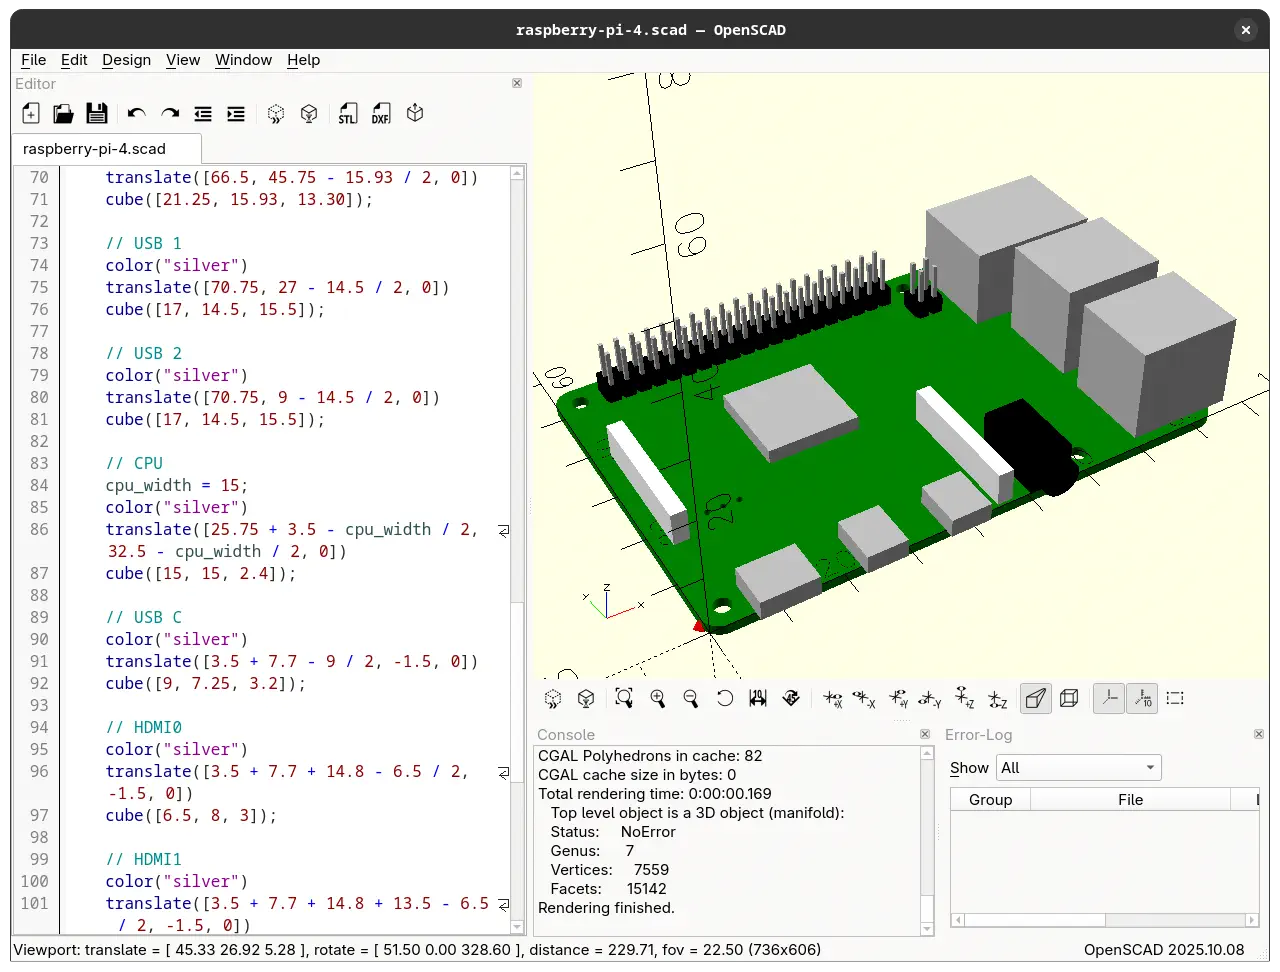Click the Export as STL icon
The height and width of the screenshot is (972, 1280).
[347, 113]
